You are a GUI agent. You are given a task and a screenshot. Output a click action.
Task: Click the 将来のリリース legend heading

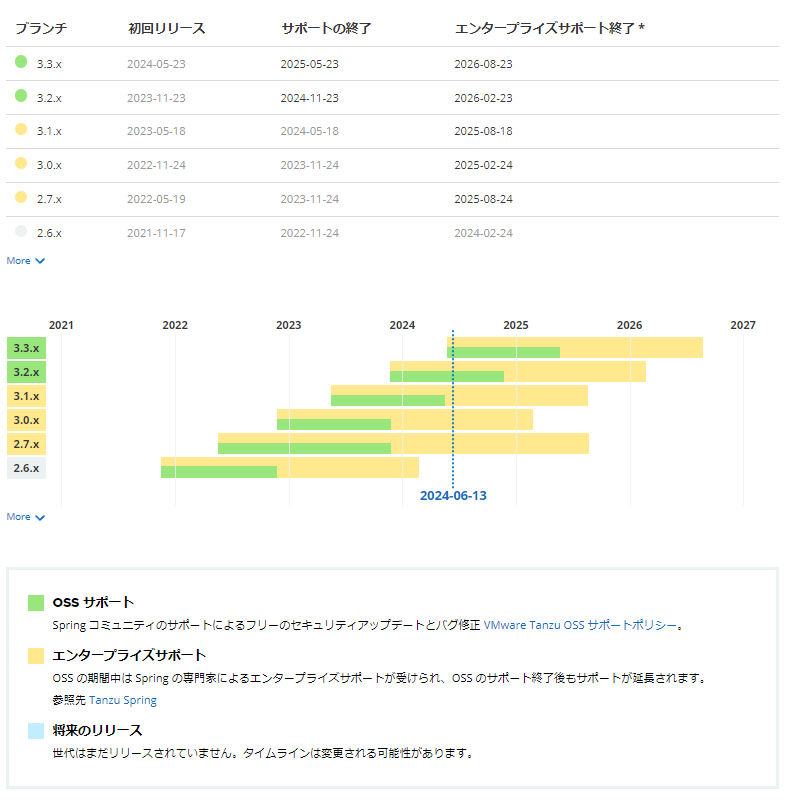97,731
